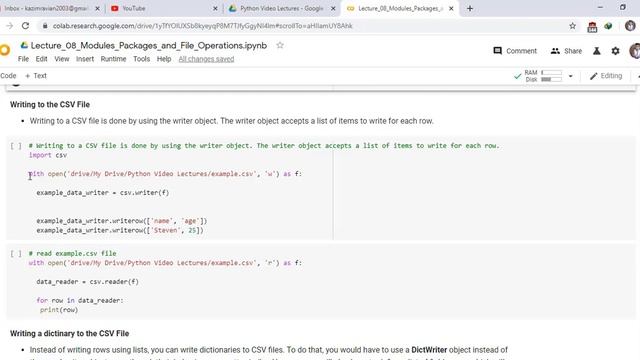Image resolution: width=640 pixels, height=360 pixels.
Task: Click the connected checkmark beside RAM
Action: point(517,76)
